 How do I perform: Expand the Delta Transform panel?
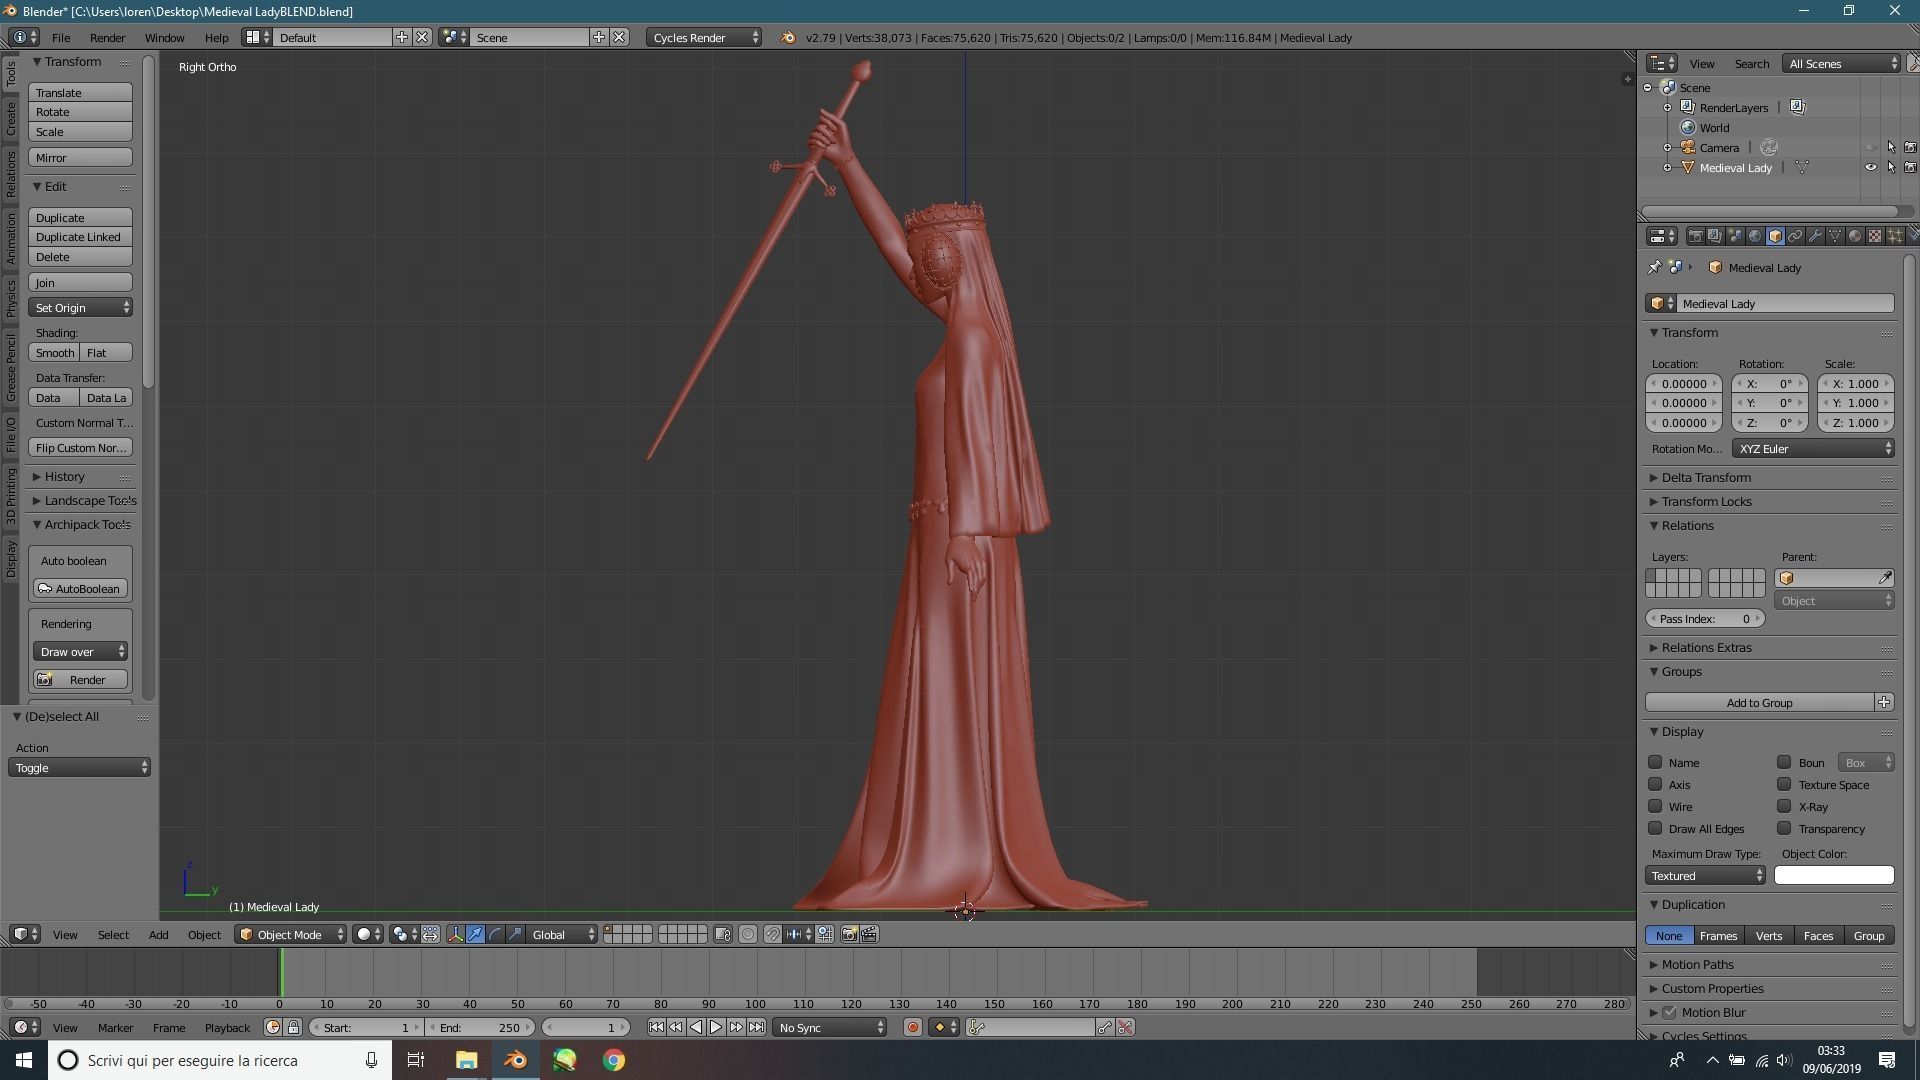[x=1706, y=477]
